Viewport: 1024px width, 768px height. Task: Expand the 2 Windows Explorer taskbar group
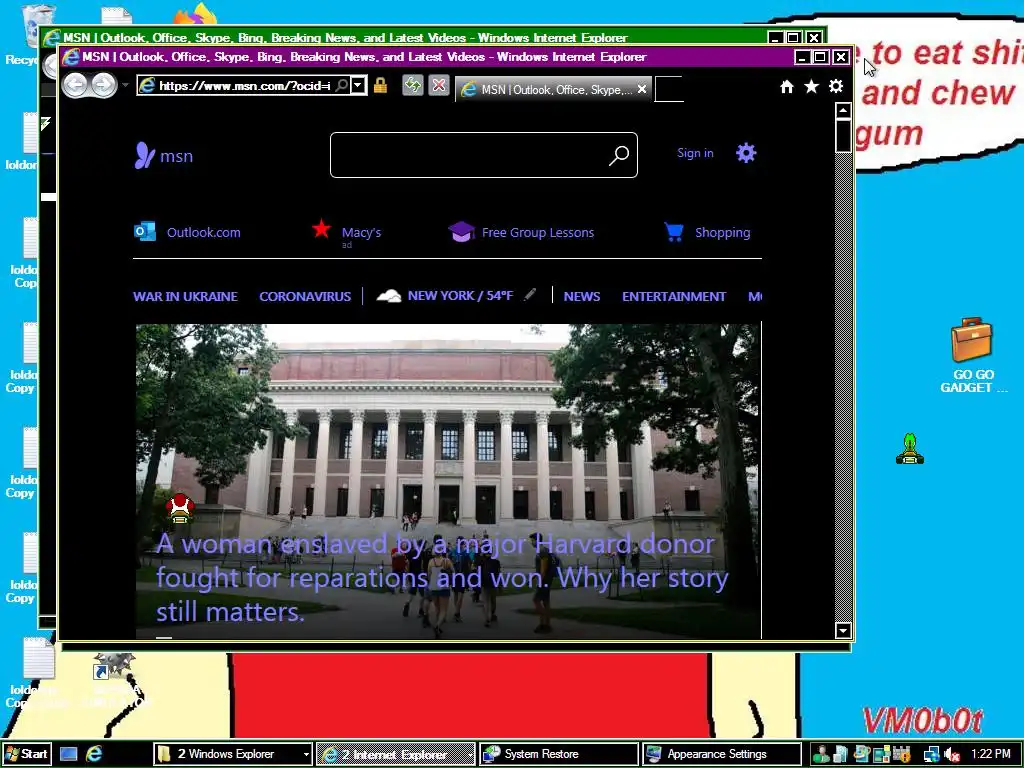click(232, 754)
